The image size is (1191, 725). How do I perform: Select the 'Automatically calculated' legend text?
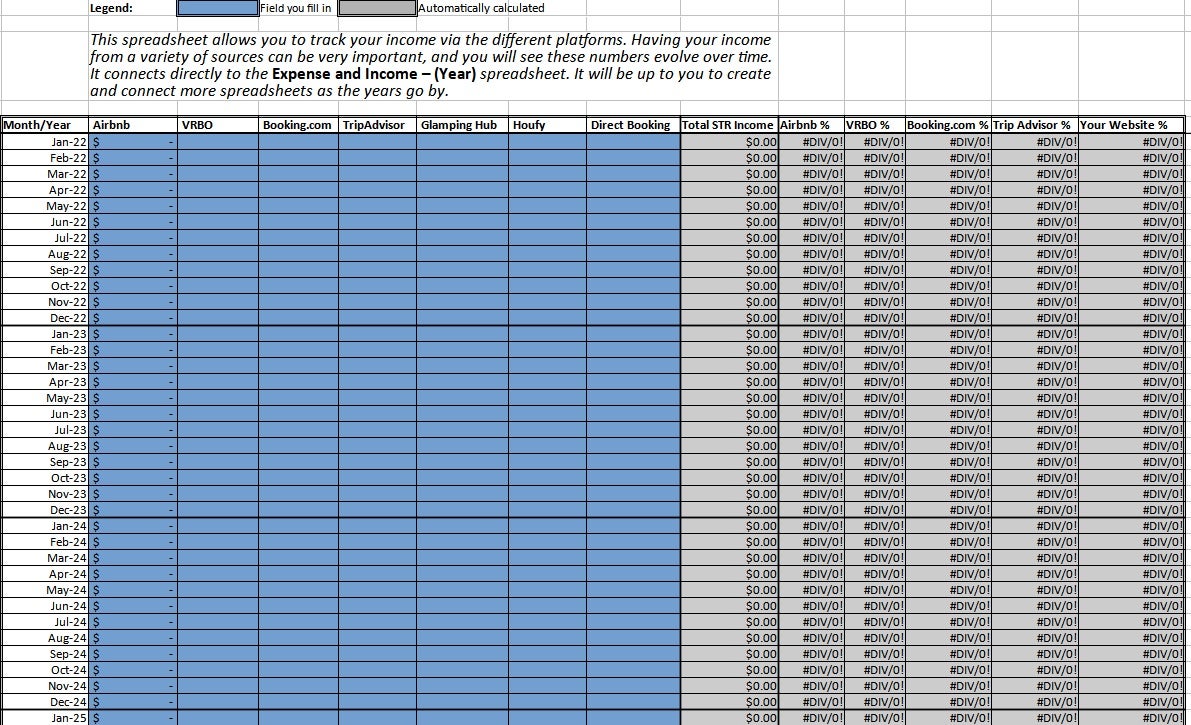(x=481, y=8)
